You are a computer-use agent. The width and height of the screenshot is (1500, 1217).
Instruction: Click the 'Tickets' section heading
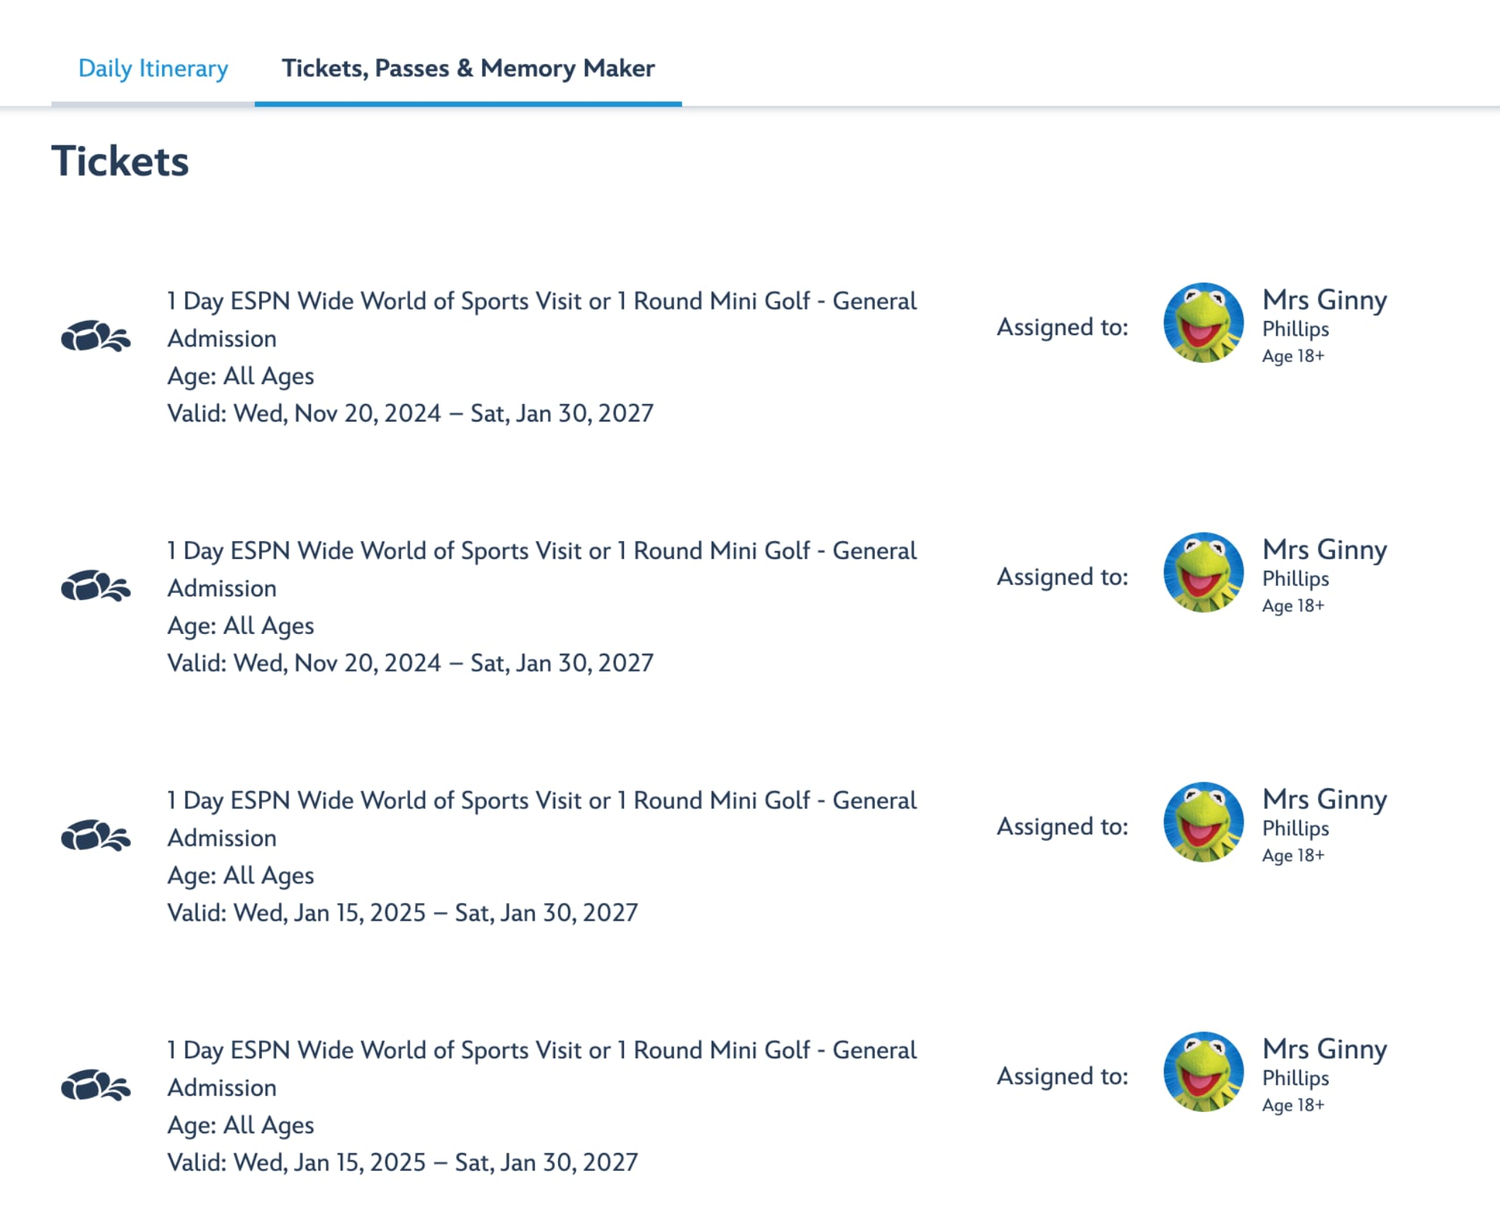tap(120, 161)
